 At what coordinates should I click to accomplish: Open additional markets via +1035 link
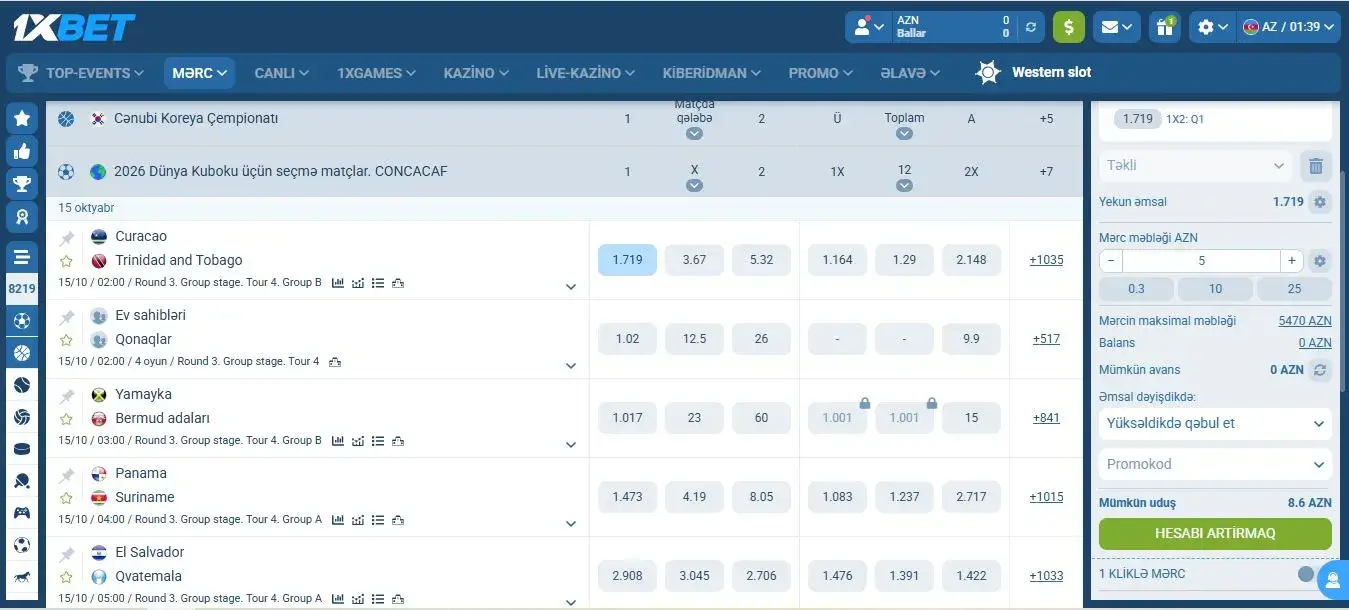[x=1046, y=259]
